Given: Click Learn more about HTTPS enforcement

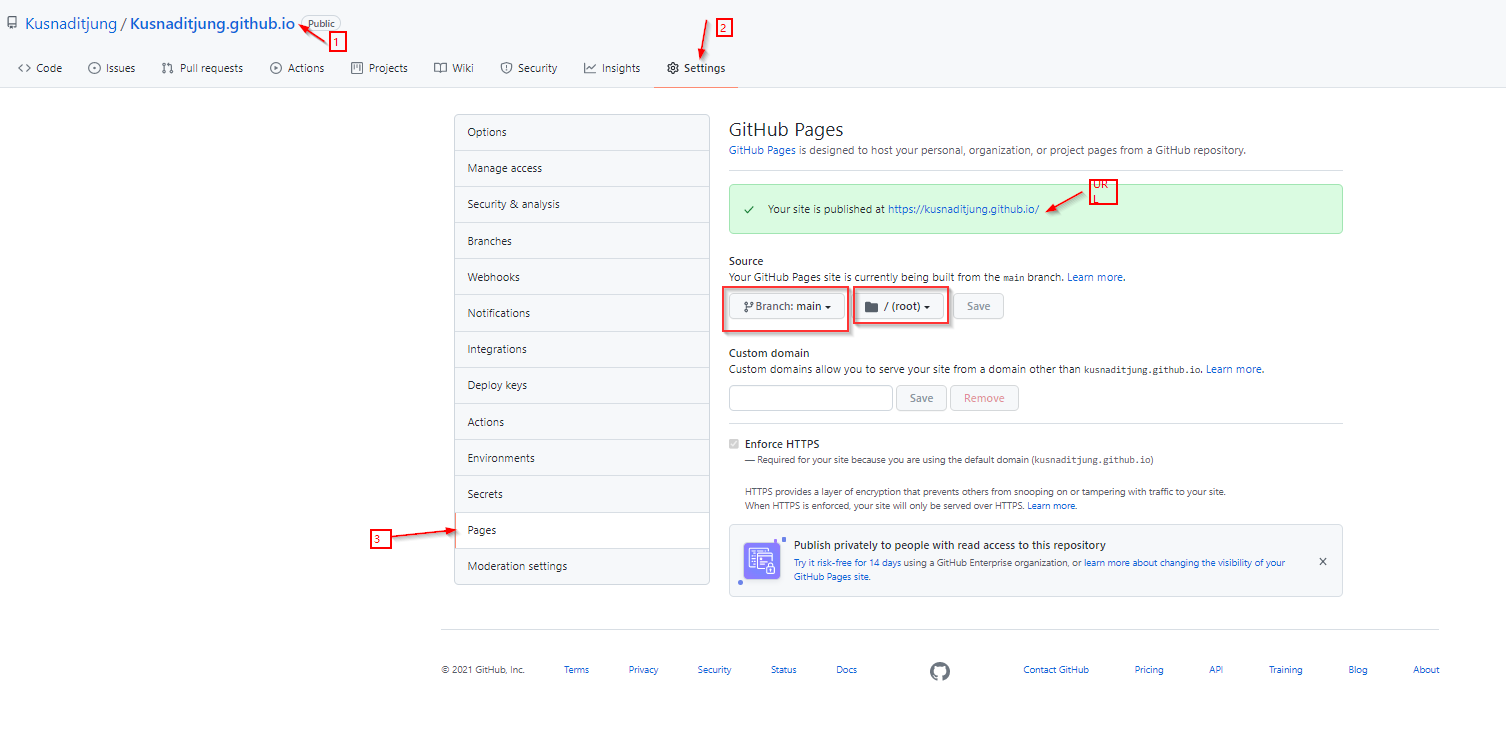Looking at the screenshot, I should click(x=1051, y=506).
